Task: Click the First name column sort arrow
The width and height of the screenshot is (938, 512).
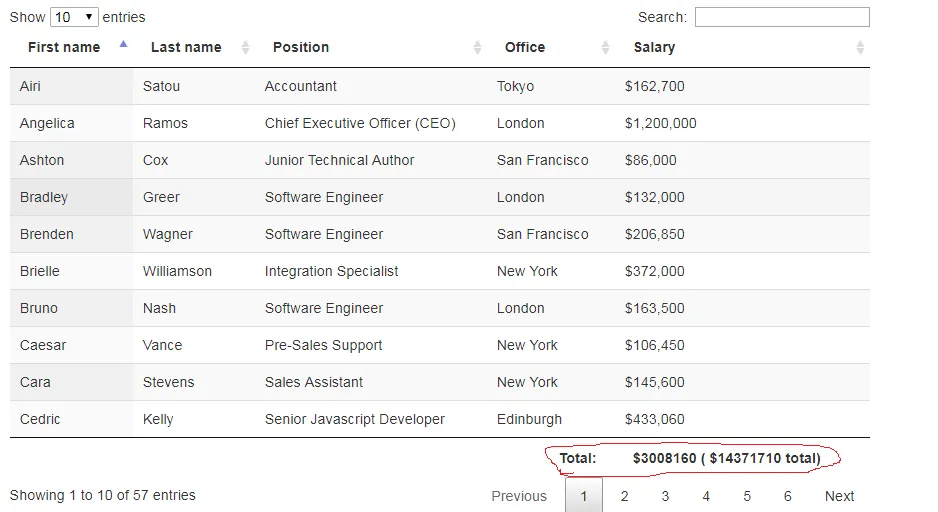Action: [x=123, y=45]
